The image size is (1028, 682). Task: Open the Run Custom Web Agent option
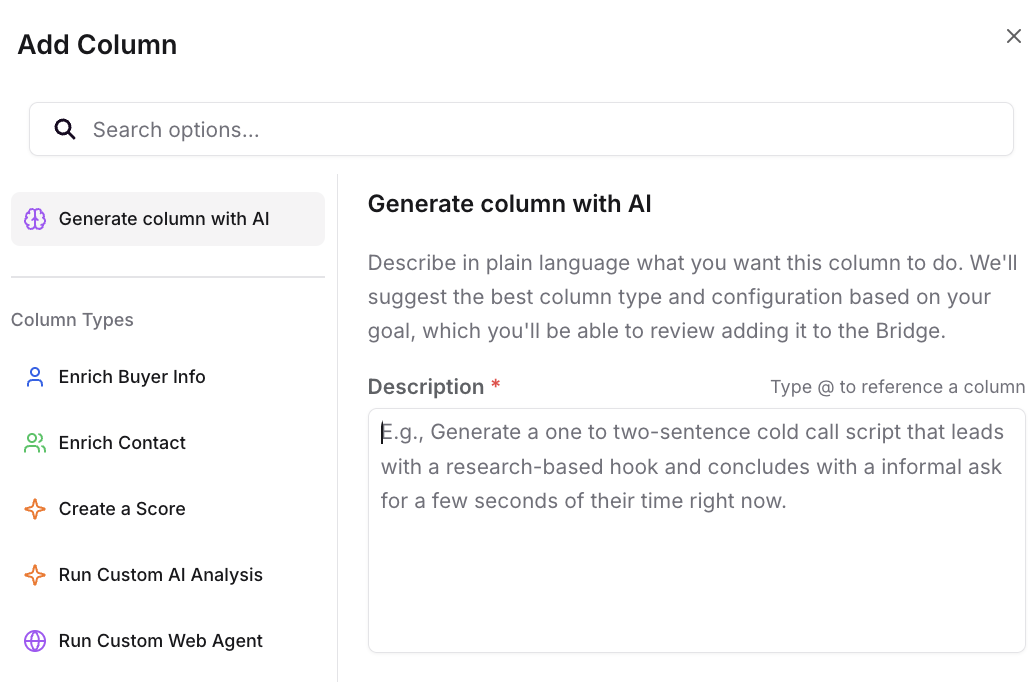click(160, 641)
